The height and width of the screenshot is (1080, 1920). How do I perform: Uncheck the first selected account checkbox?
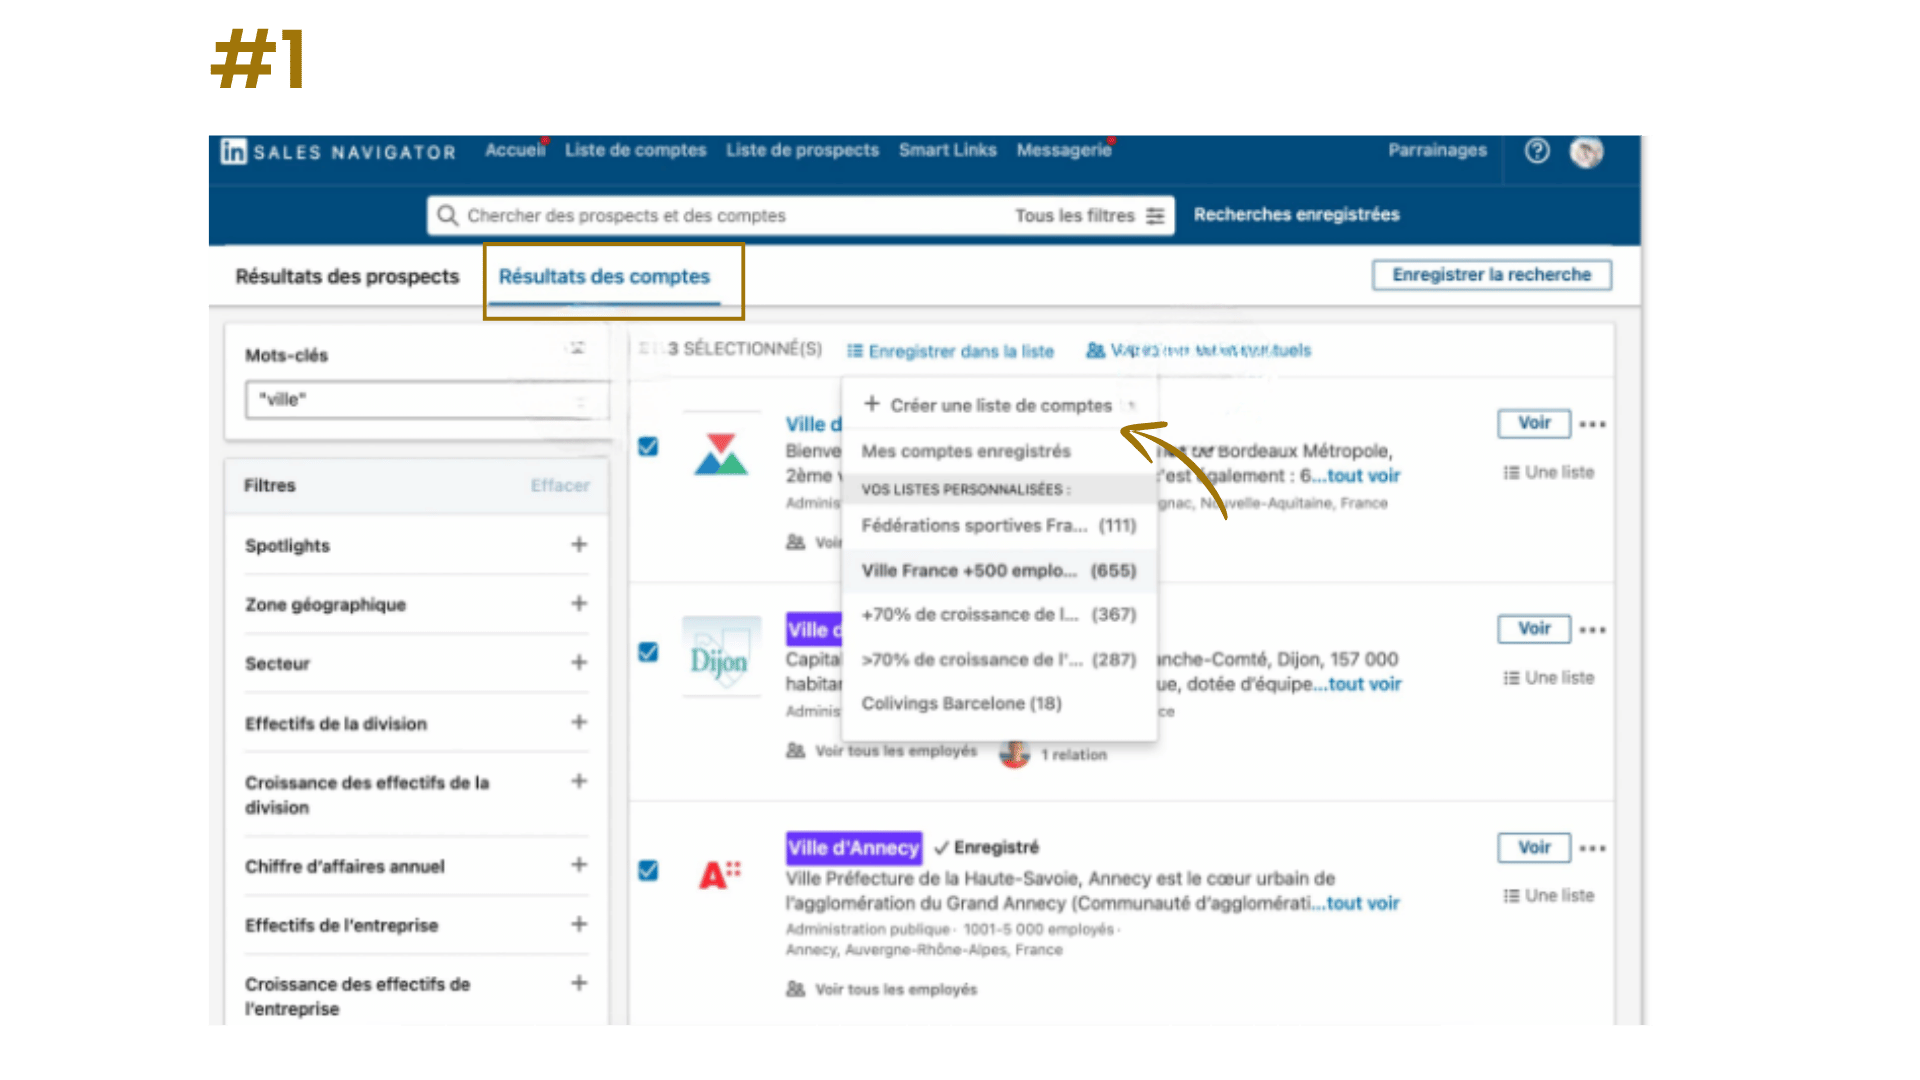pyautogui.click(x=648, y=448)
